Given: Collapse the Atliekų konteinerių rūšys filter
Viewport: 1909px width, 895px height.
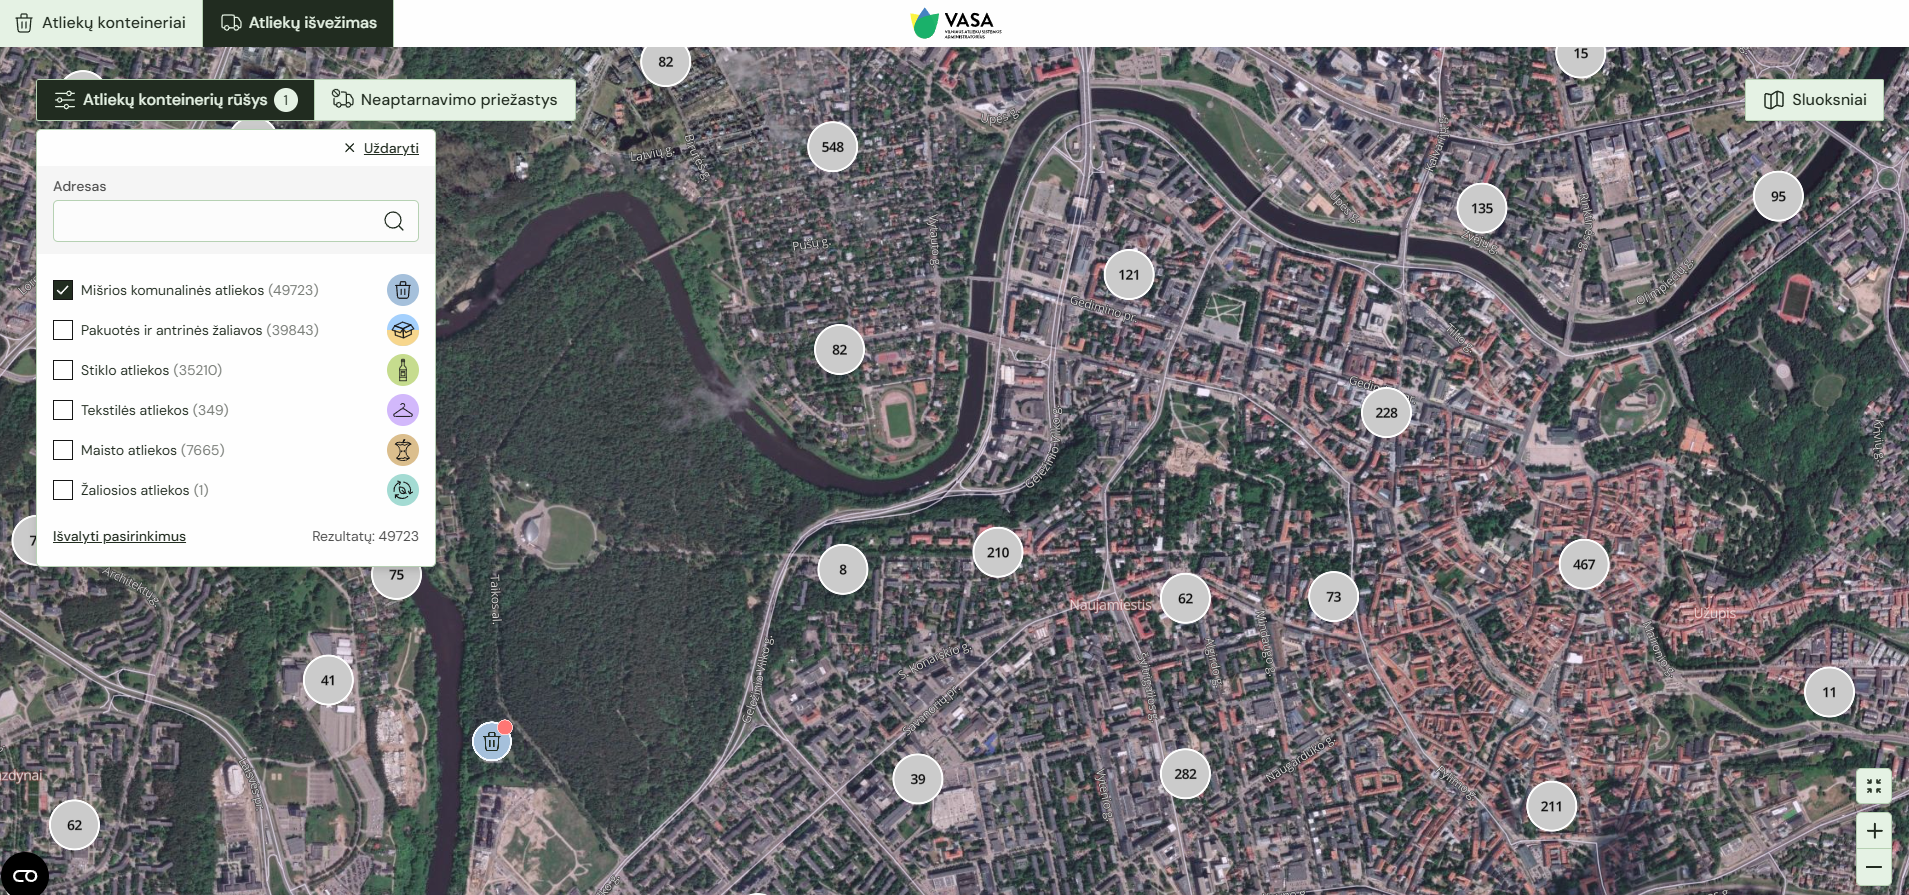Looking at the screenshot, I should (175, 100).
